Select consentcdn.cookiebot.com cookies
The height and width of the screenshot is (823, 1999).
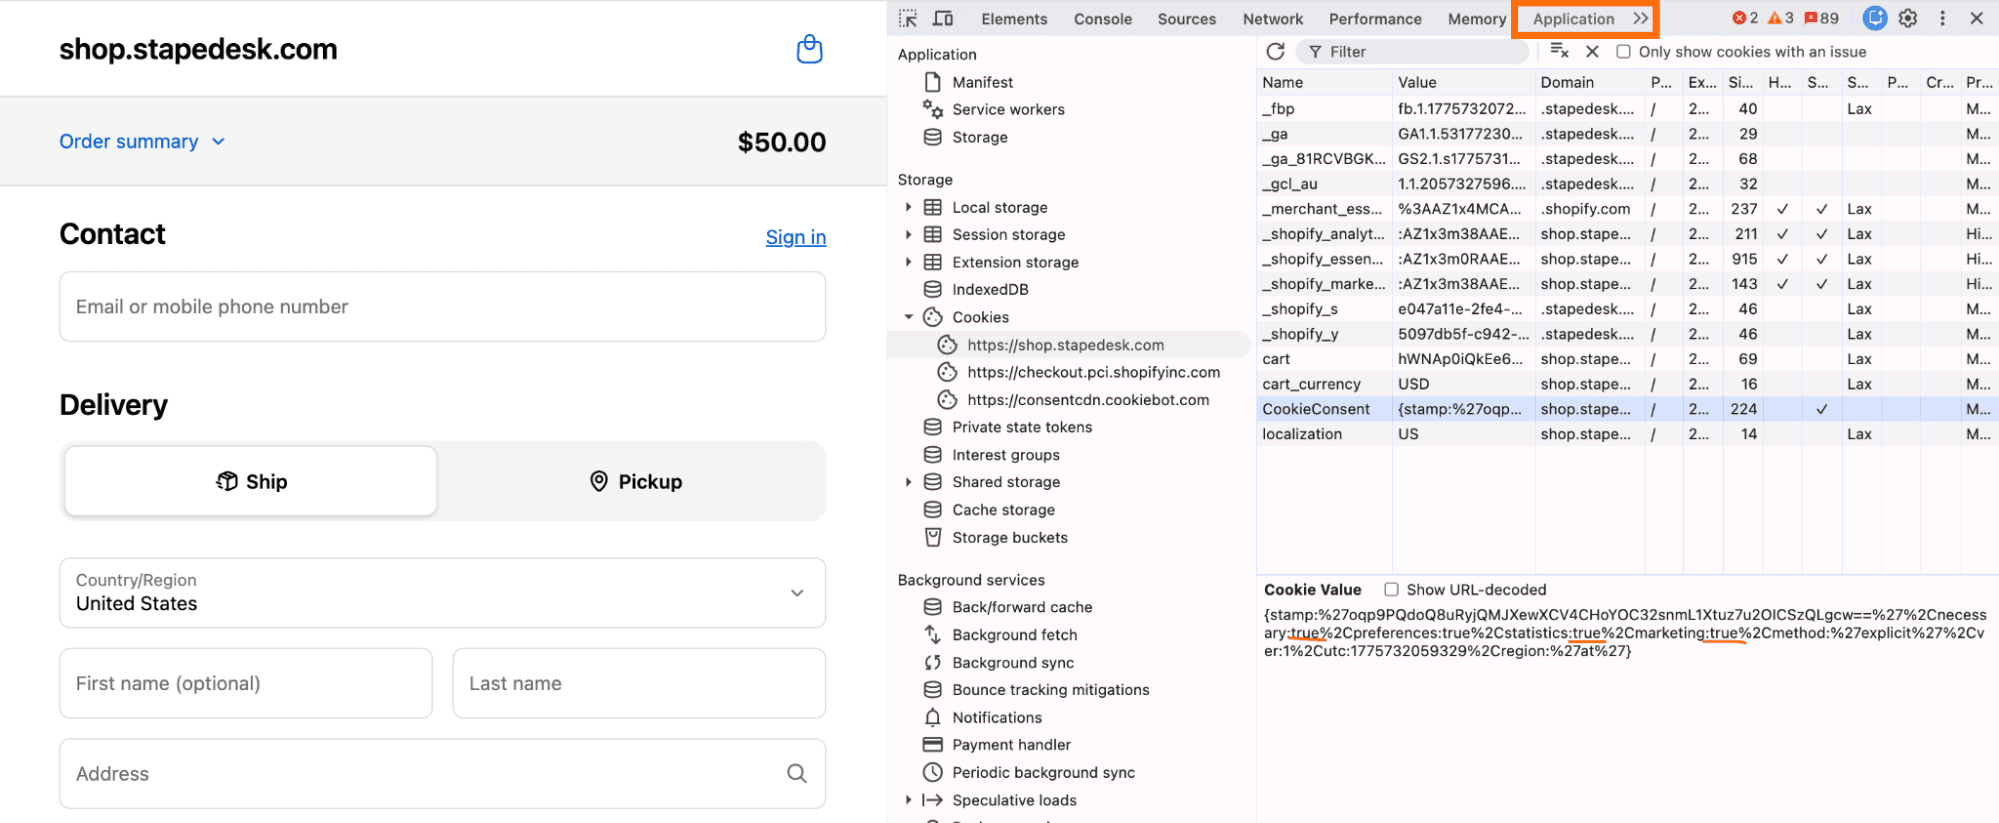coord(1087,400)
